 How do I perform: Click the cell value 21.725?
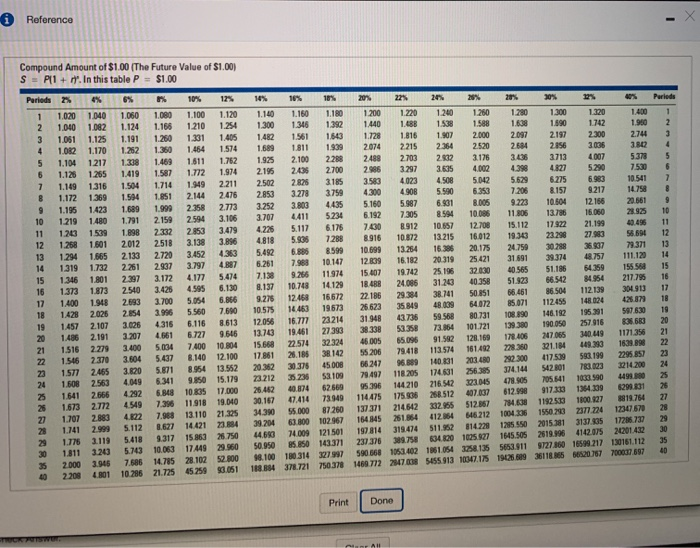pyautogui.click(x=164, y=473)
